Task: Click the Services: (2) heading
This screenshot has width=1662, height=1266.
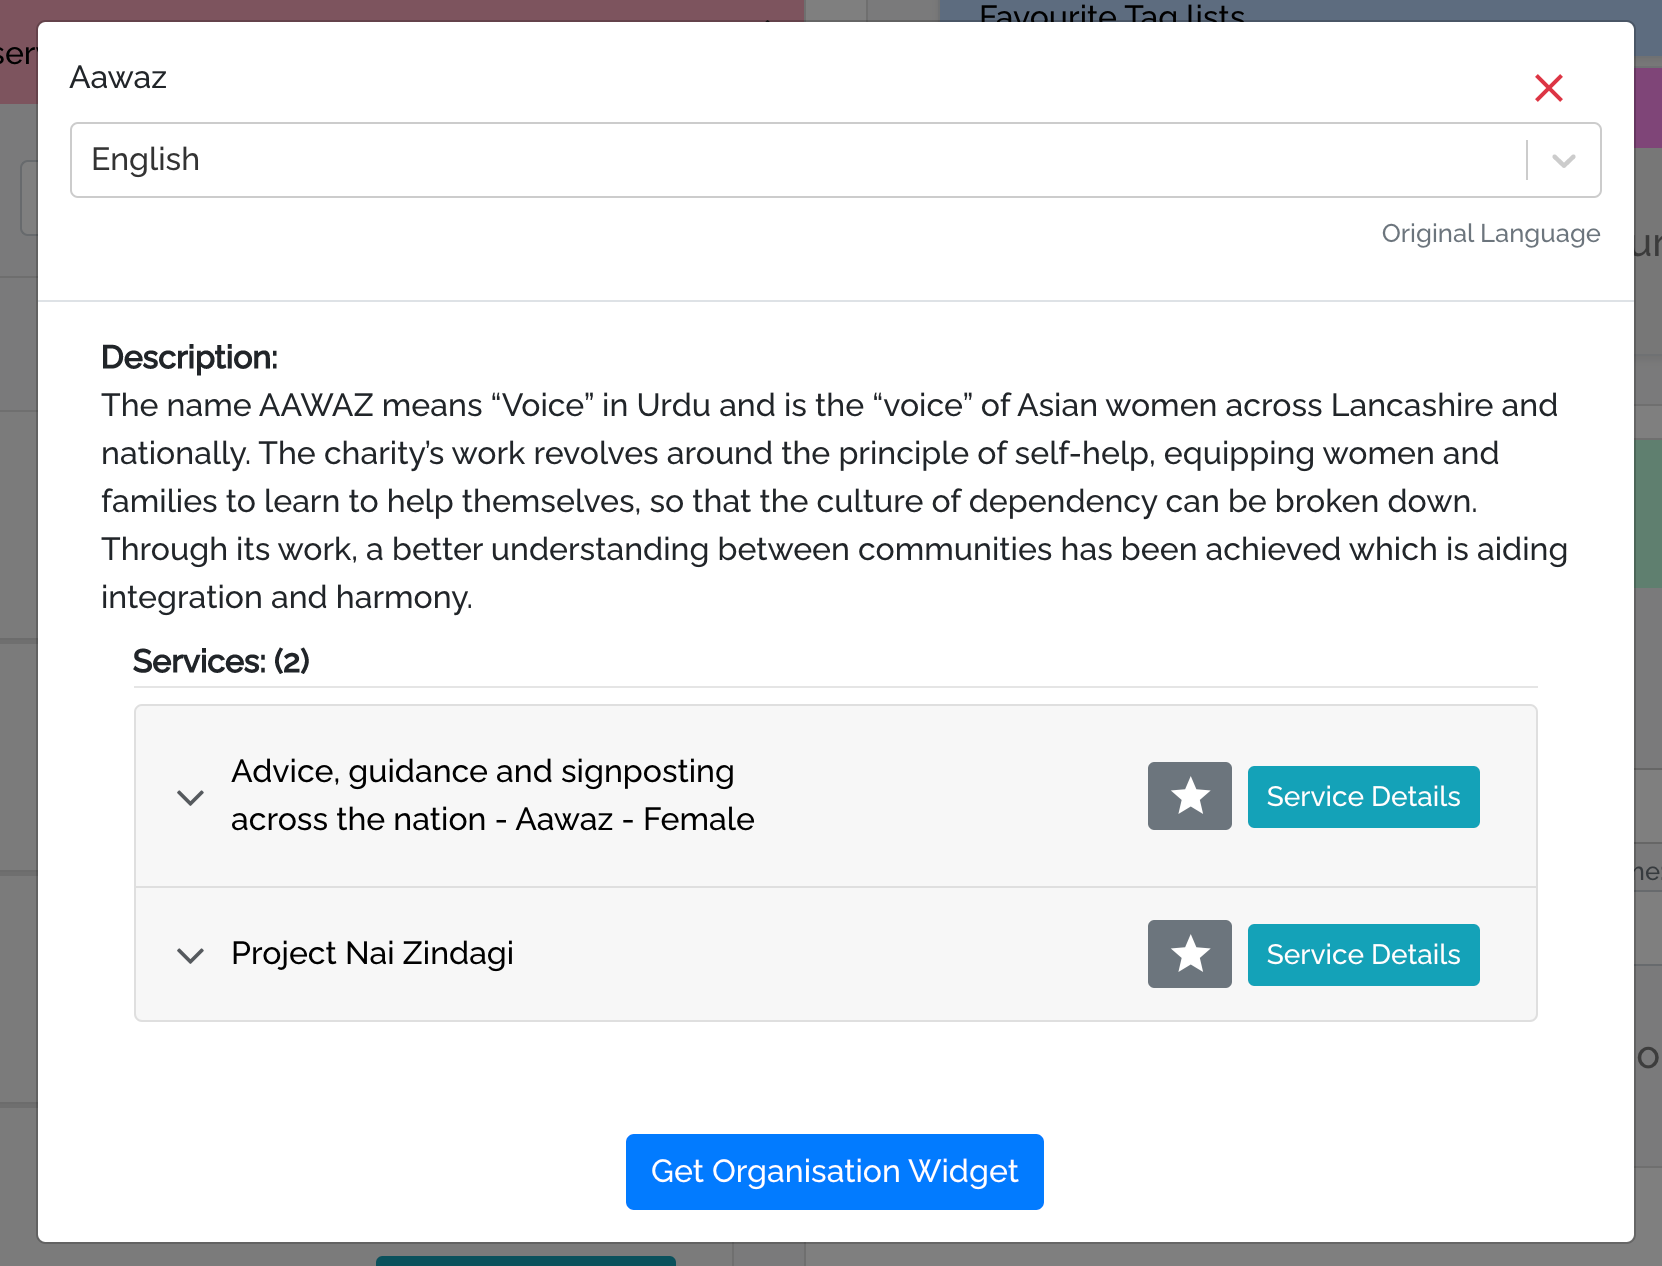Action: [221, 661]
